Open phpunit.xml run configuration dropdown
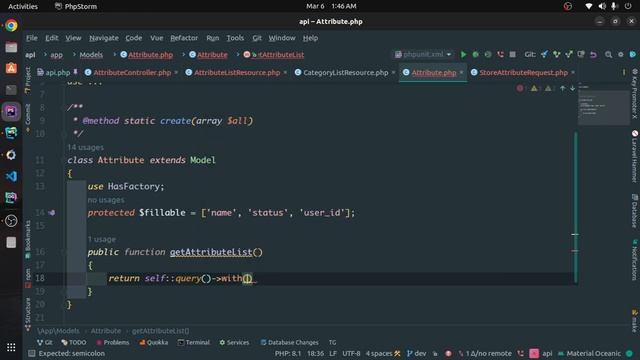Screen dimensions: 640x360 [423, 54]
